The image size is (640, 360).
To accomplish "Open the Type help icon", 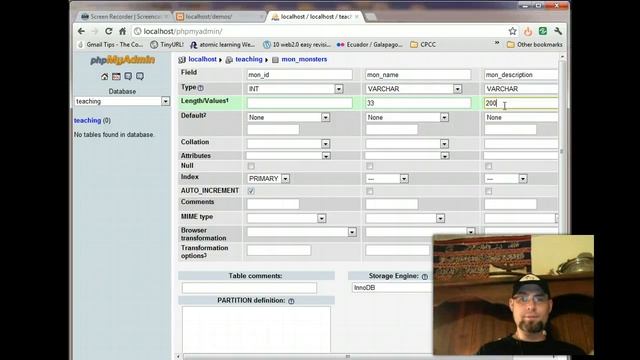I will pyautogui.click(x=200, y=88).
